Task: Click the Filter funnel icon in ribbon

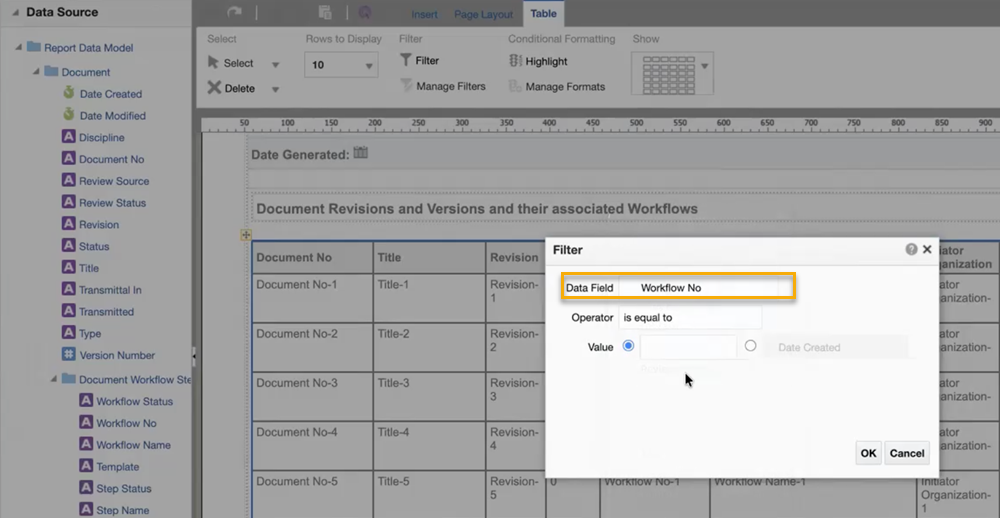Action: point(405,60)
